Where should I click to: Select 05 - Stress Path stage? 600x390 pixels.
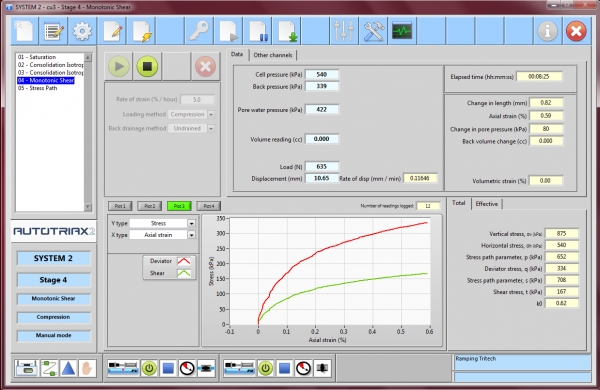coord(38,88)
